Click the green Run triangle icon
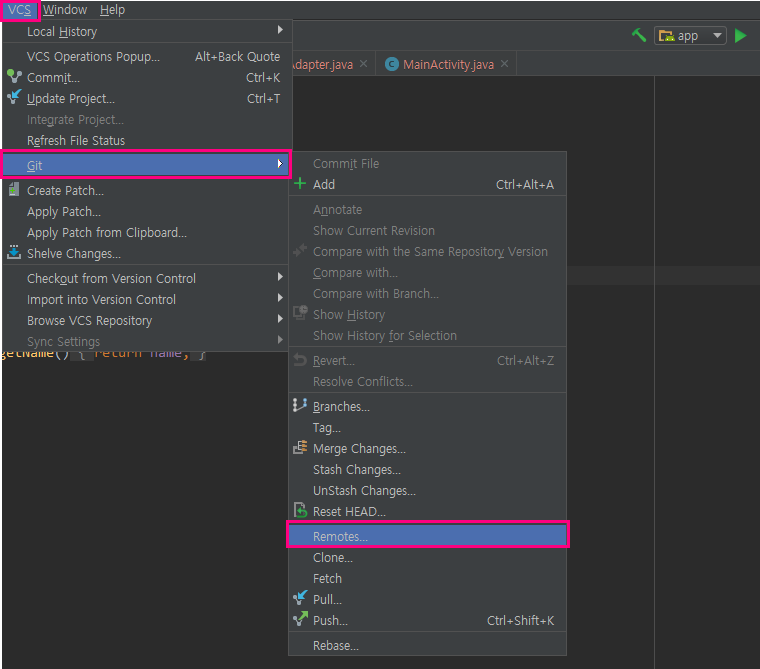The image size is (760, 669). tap(740, 36)
